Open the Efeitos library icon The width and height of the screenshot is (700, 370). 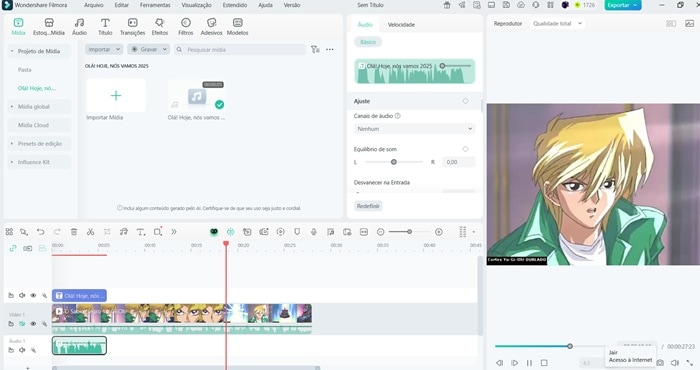coord(159,23)
